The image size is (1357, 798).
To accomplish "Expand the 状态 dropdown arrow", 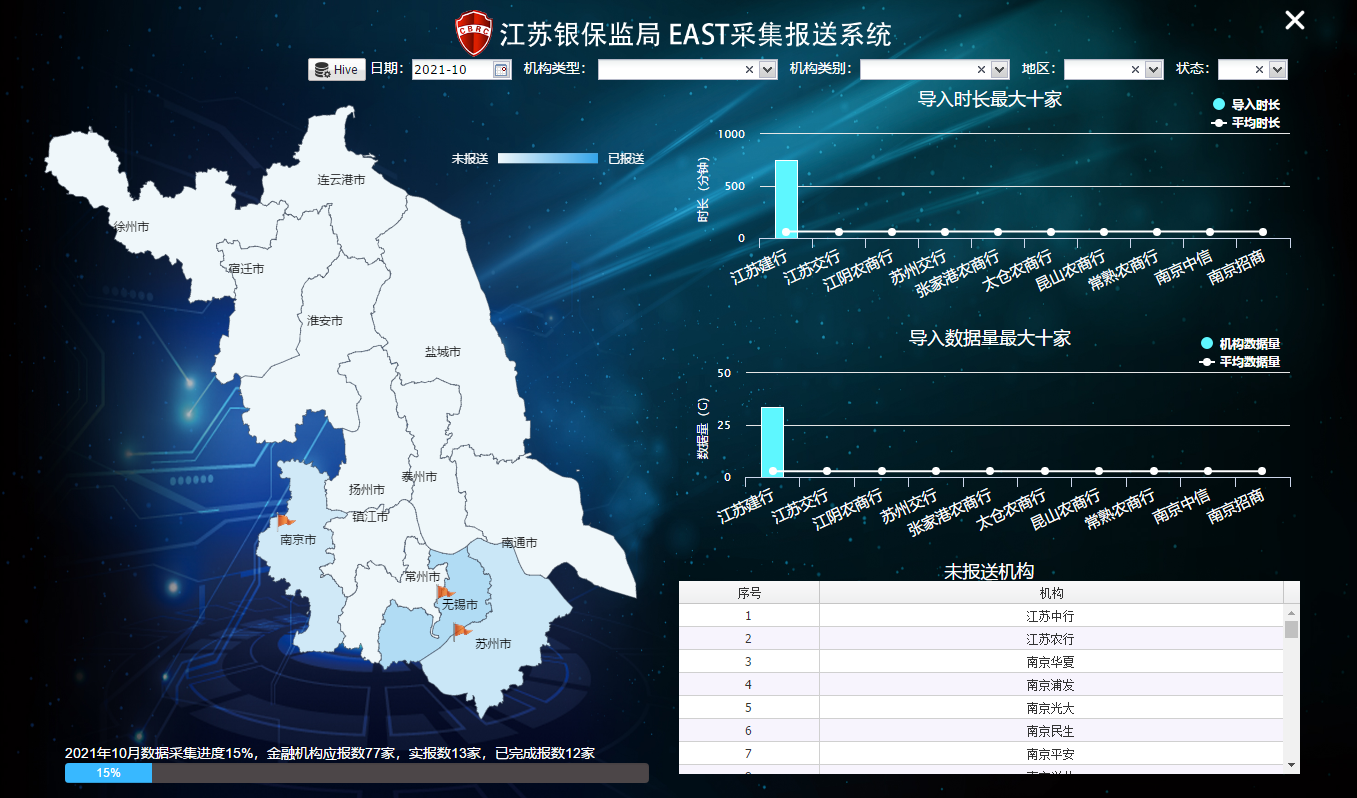I will click(x=1278, y=70).
